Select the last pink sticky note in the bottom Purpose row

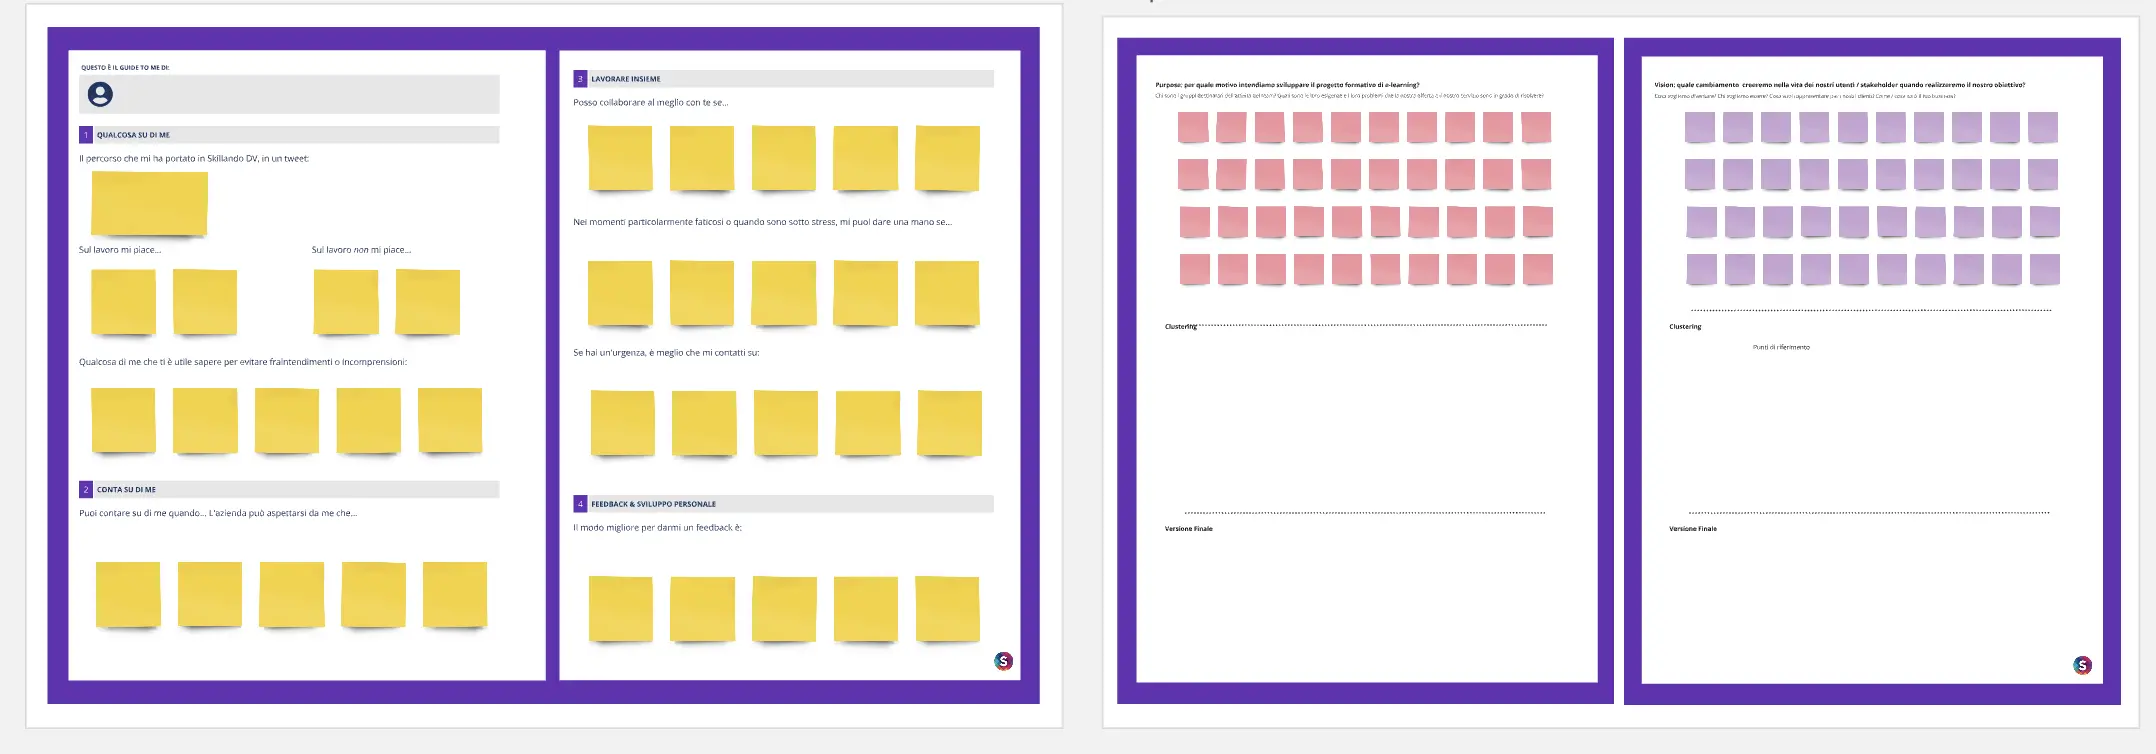[1538, 269]
